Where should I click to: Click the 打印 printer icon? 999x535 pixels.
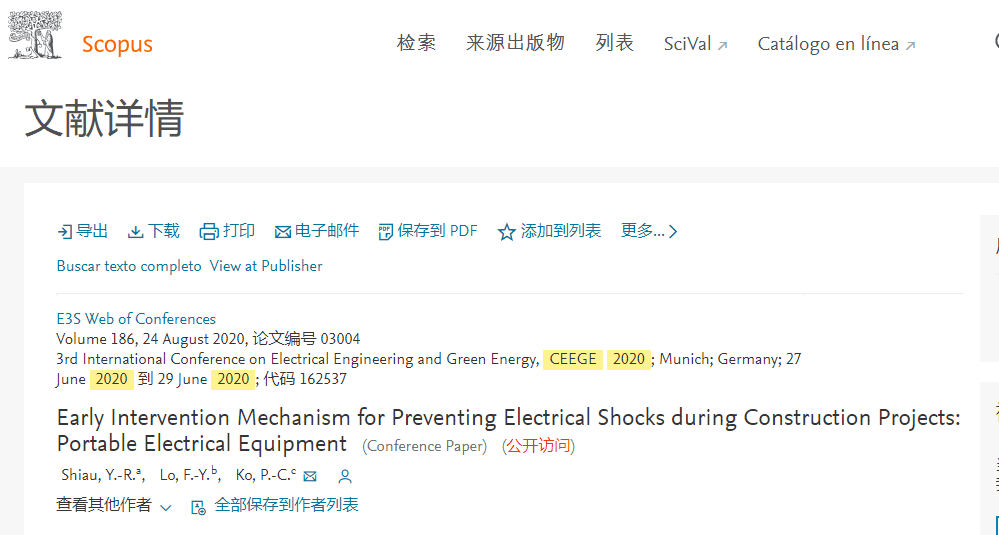(209, 232)
